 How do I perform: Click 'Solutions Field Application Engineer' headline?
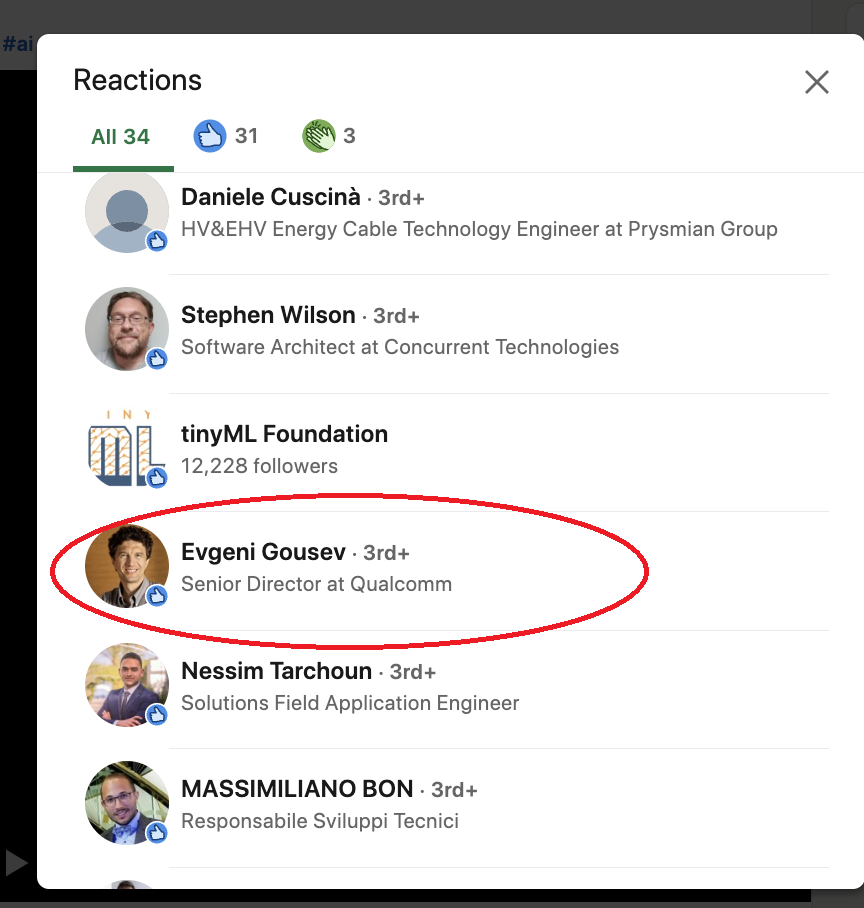[350, 703]
